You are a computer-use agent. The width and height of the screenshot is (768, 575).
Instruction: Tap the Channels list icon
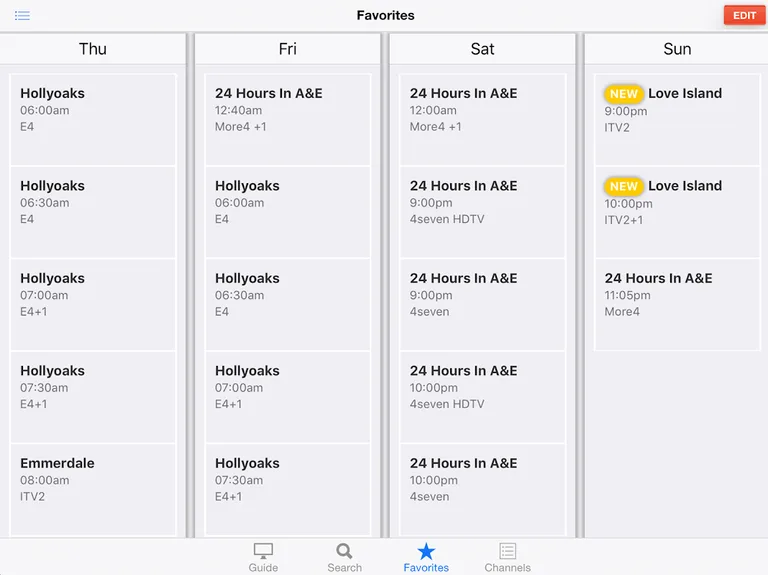pyautogui.click(x=507, y=551)
